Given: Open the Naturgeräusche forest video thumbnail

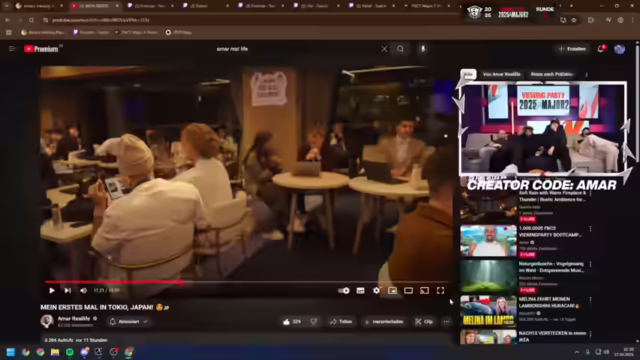Looking at the screenshot, I should click(489, 276).
